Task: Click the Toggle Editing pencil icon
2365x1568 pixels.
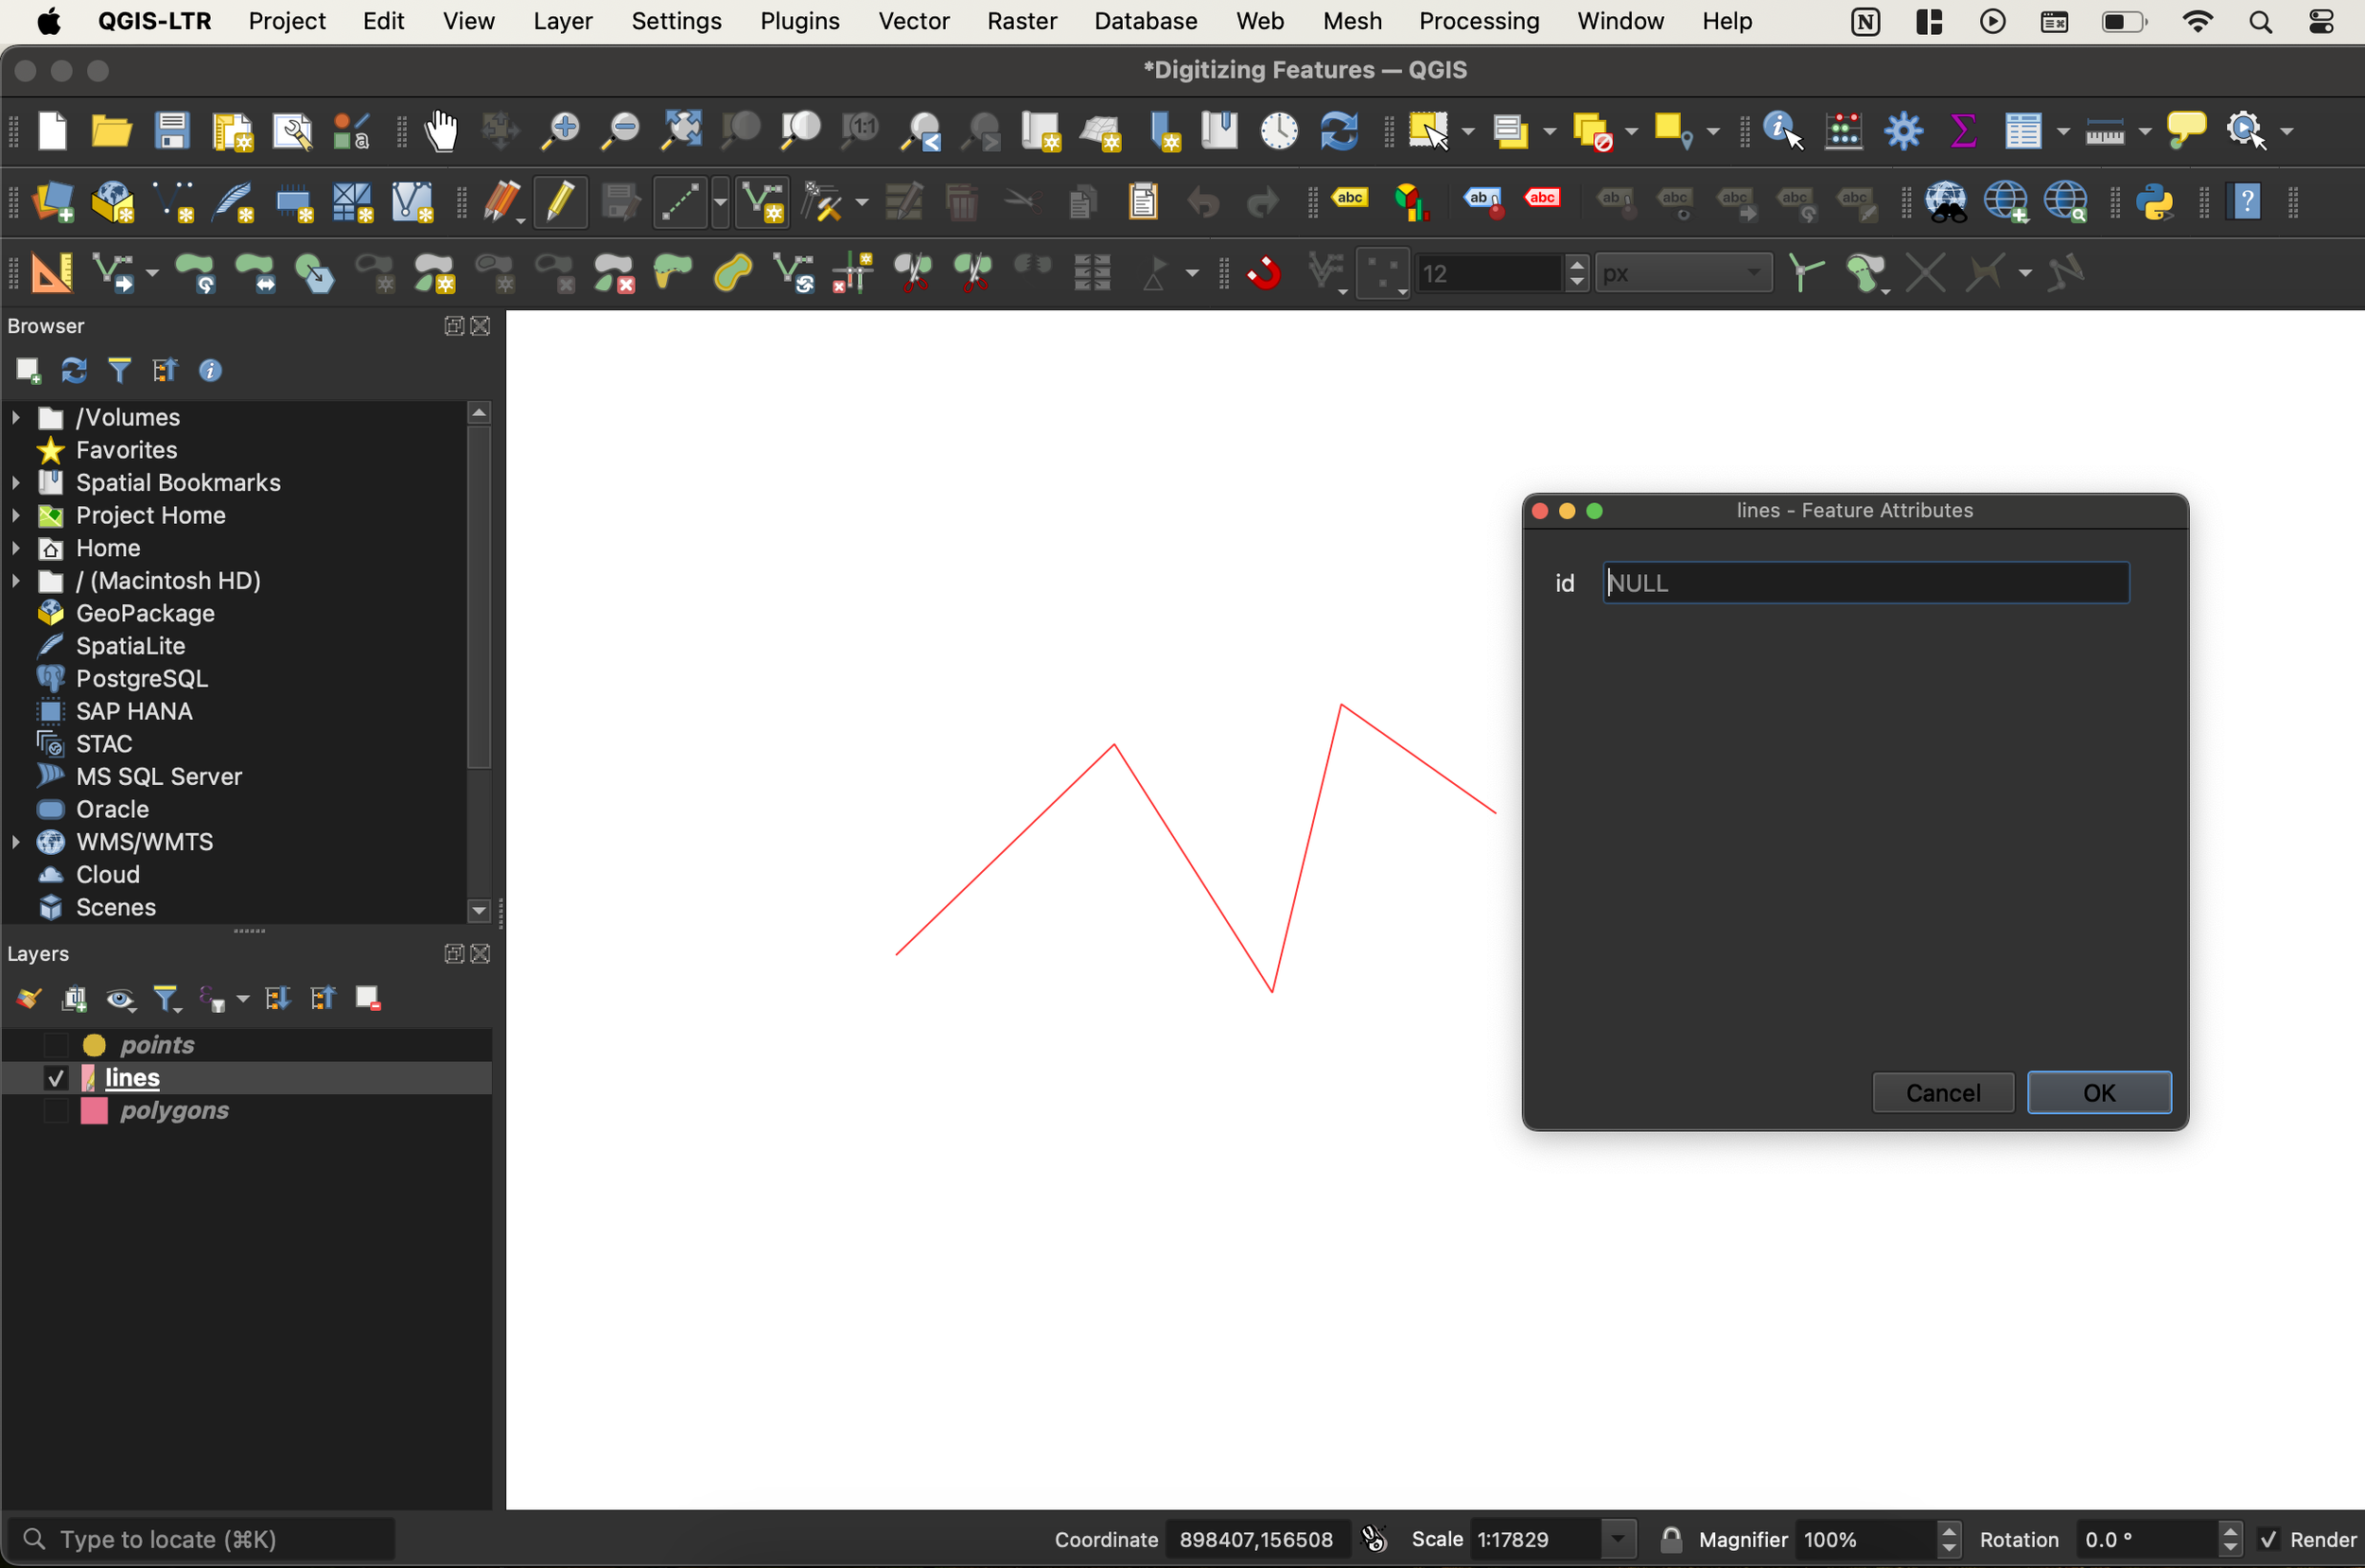Action: [x=560, y=203]
